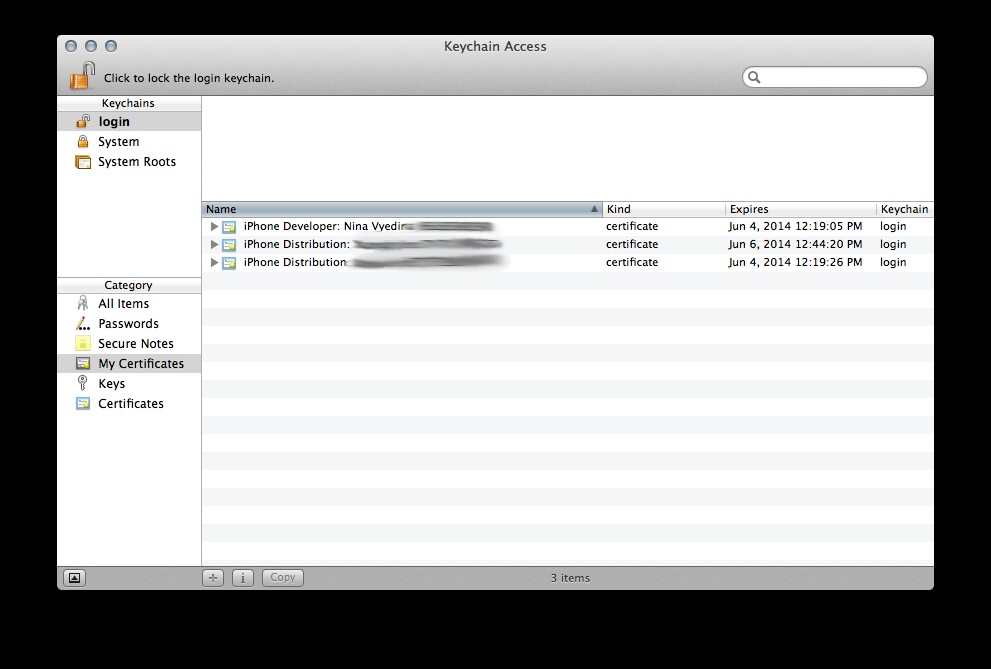
Task: Minimize the Keychain Access window
Action: [91, 46]
